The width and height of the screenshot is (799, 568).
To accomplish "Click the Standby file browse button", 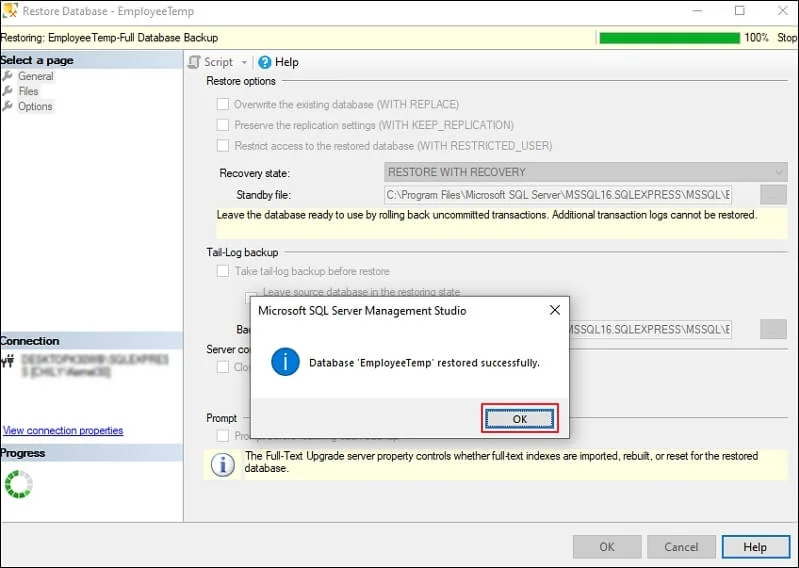I will (x=773, y=195).
